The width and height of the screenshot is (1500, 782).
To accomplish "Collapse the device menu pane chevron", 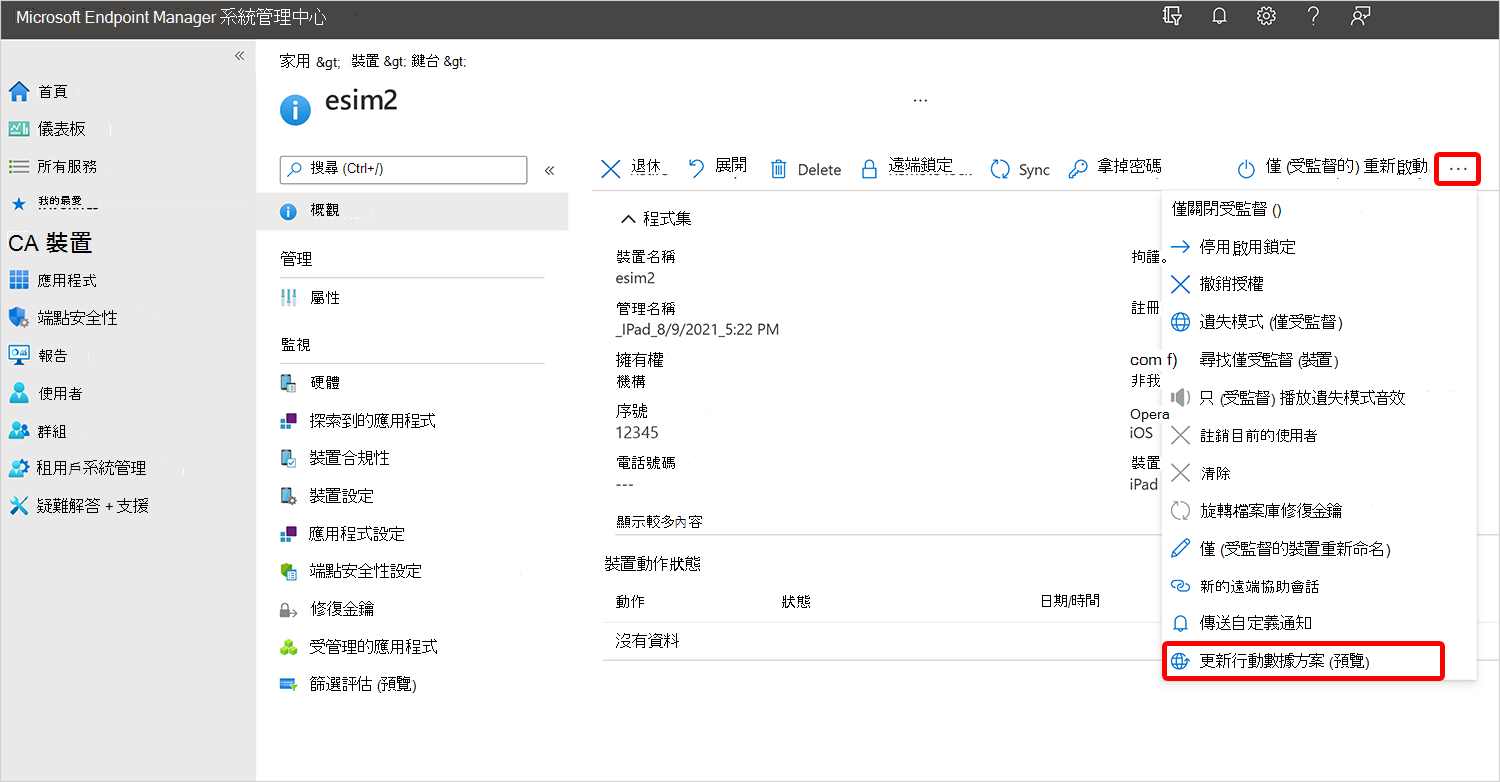I will pyautogui.click(x=549, y=170).
